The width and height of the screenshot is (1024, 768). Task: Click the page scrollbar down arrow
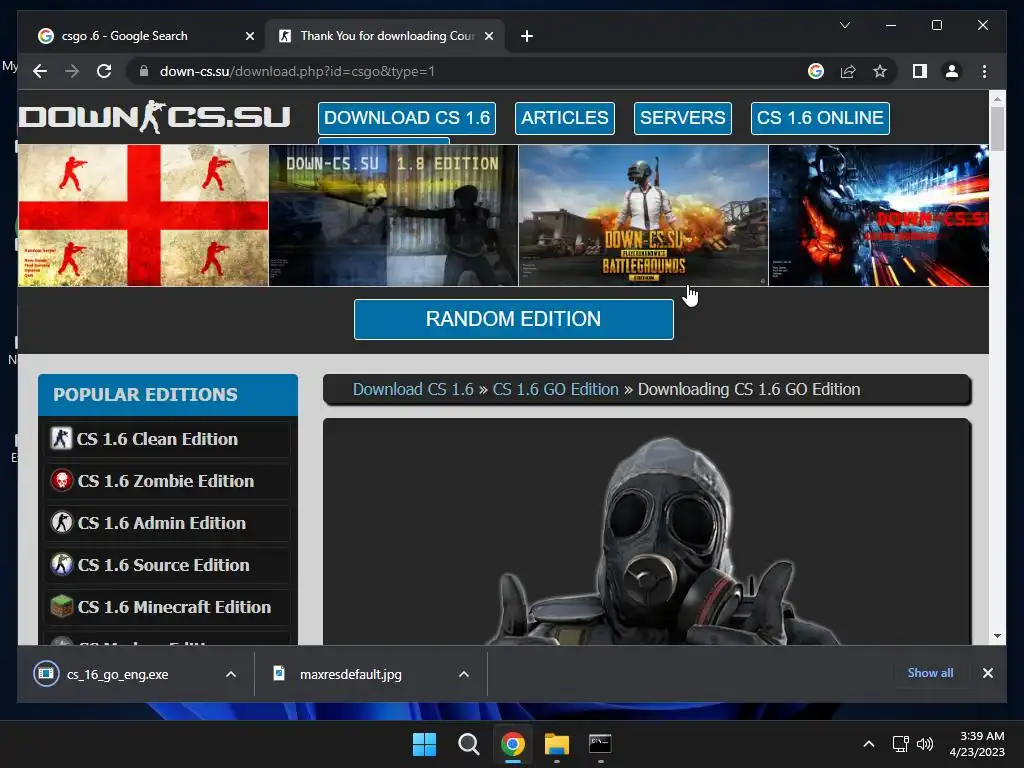997,635
